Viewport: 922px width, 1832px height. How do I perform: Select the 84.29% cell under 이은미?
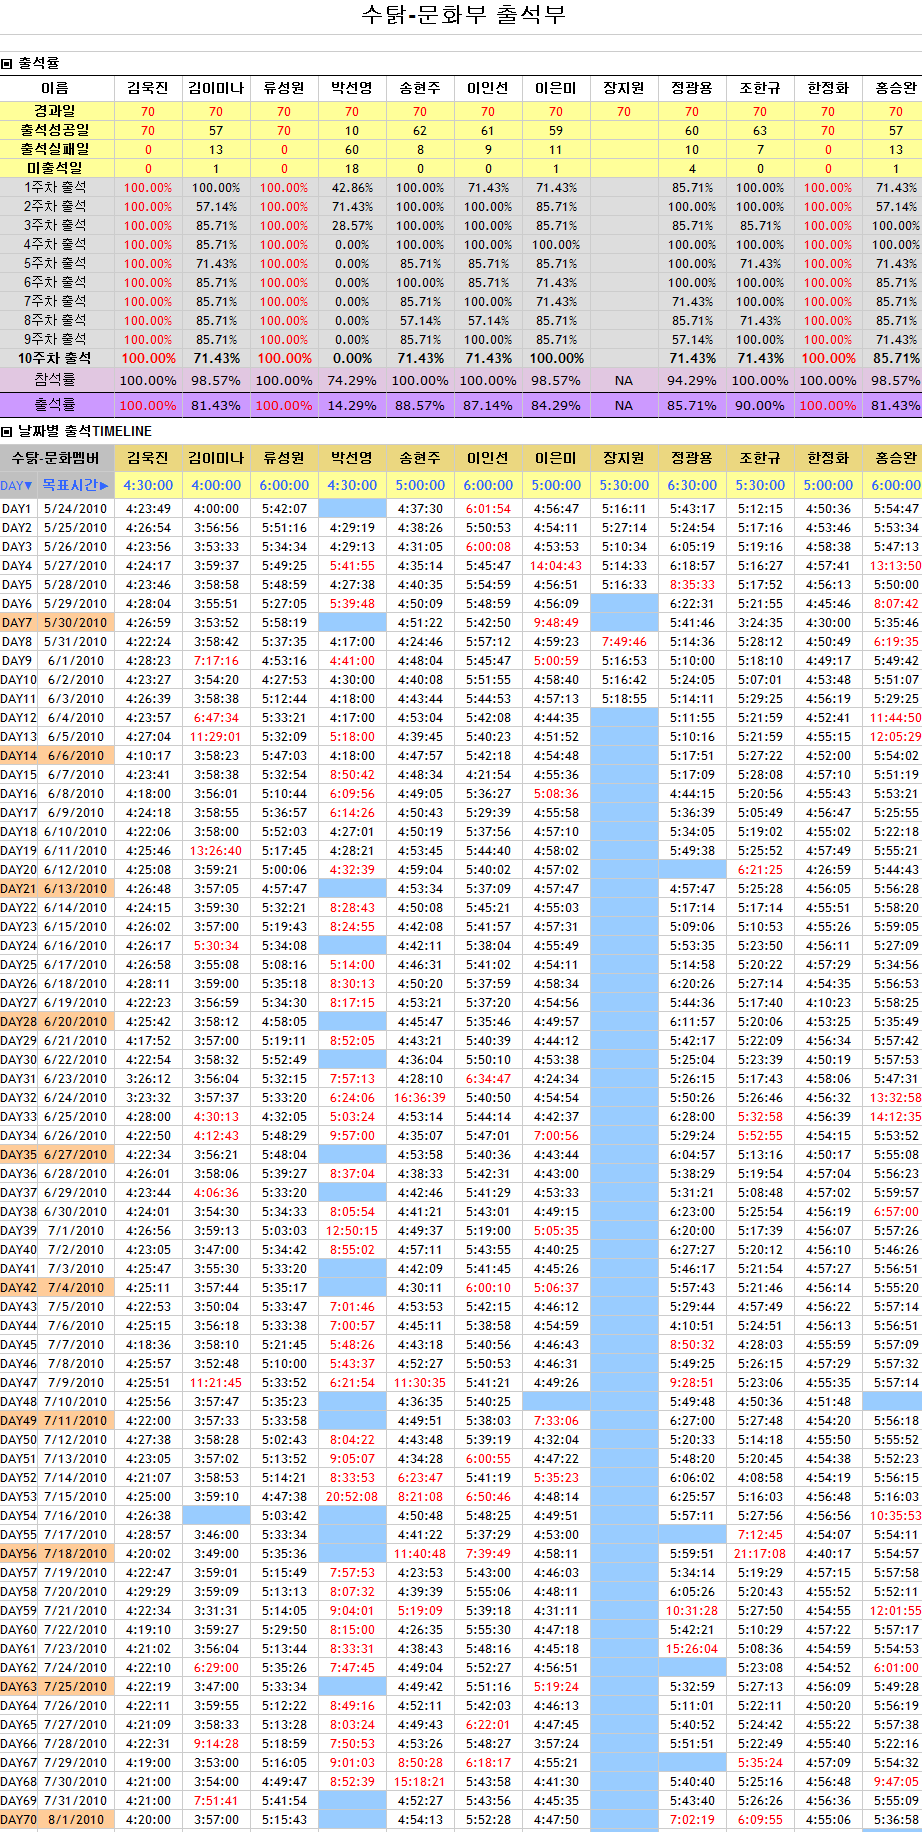coord(556,405)
